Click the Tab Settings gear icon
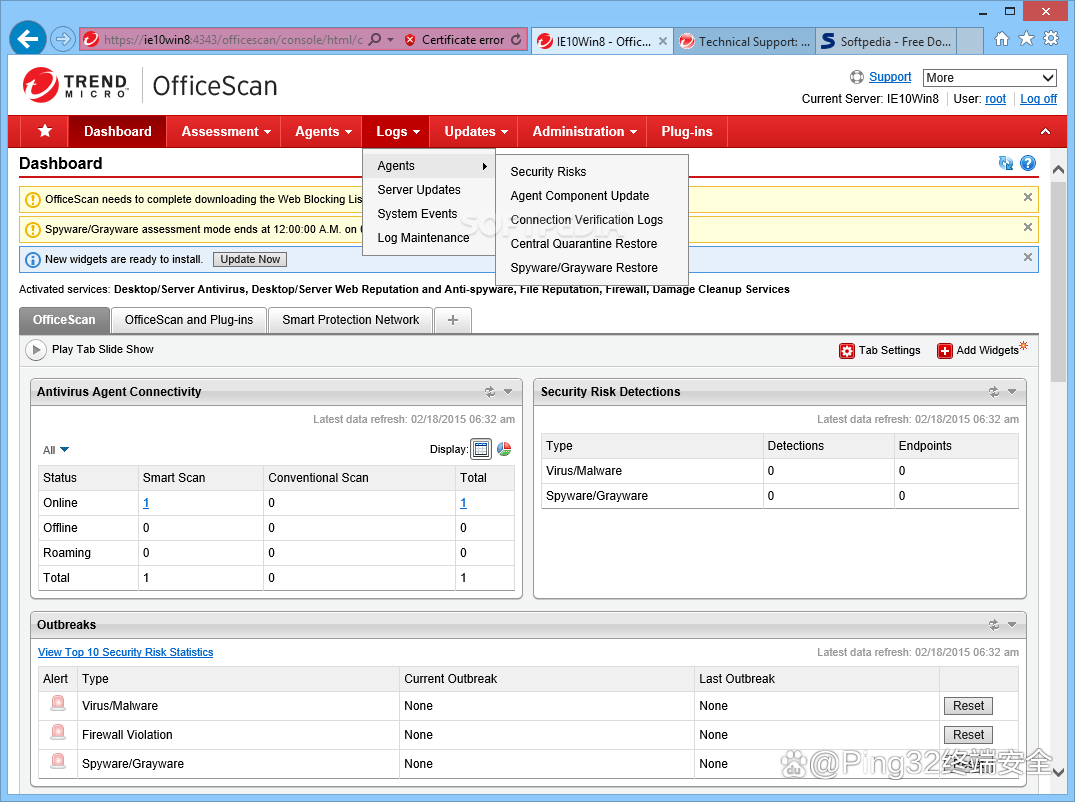The width and height of the screenshot is (1075, 802). coord(847,351)
